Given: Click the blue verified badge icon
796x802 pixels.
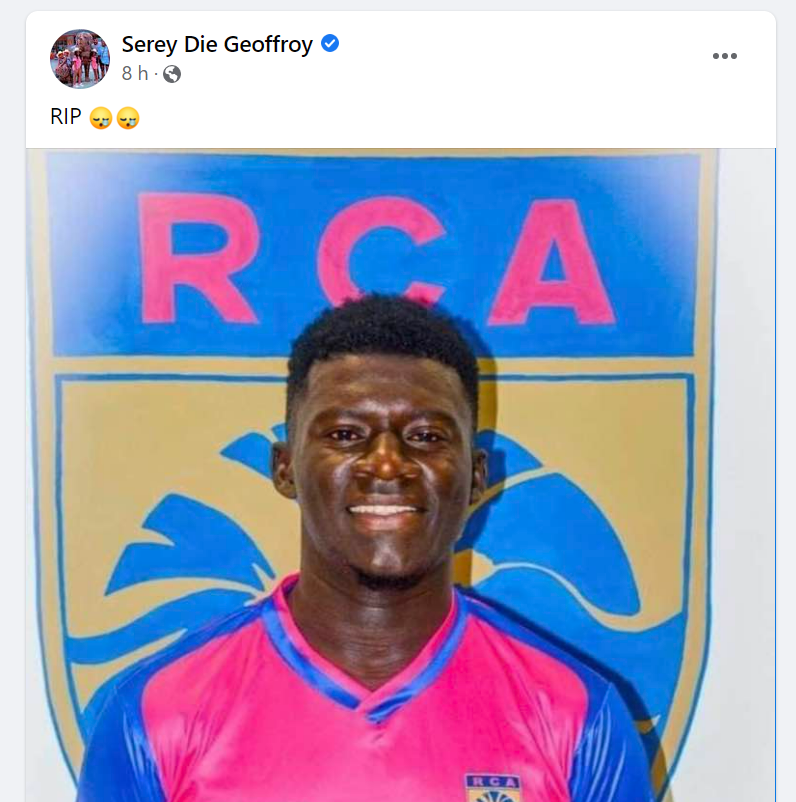Looking at the screenshot, I should click(330, 43).
